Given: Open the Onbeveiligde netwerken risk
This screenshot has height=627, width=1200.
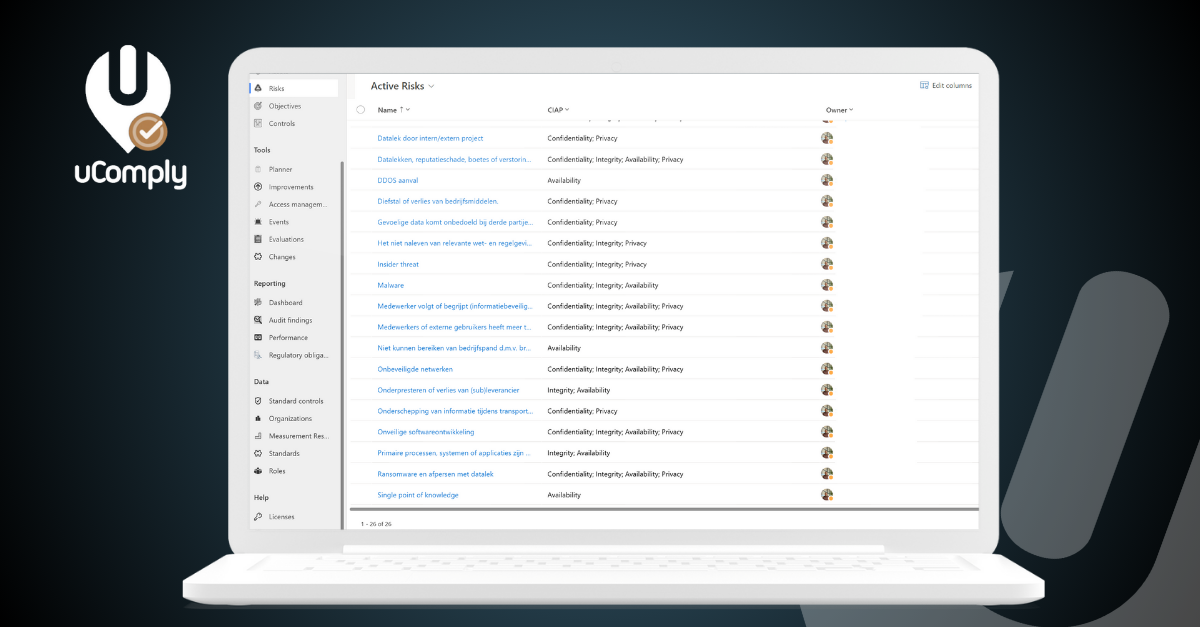Looking at the screenshot, I should coord(415,369).
